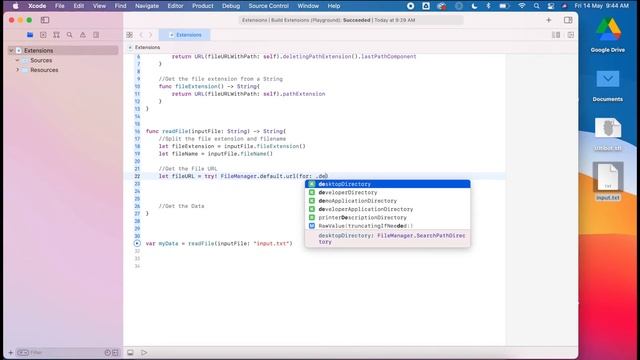Viewport: 640px width, 360px height.
Task: Toggle the debug area icon
Action: 130,353
